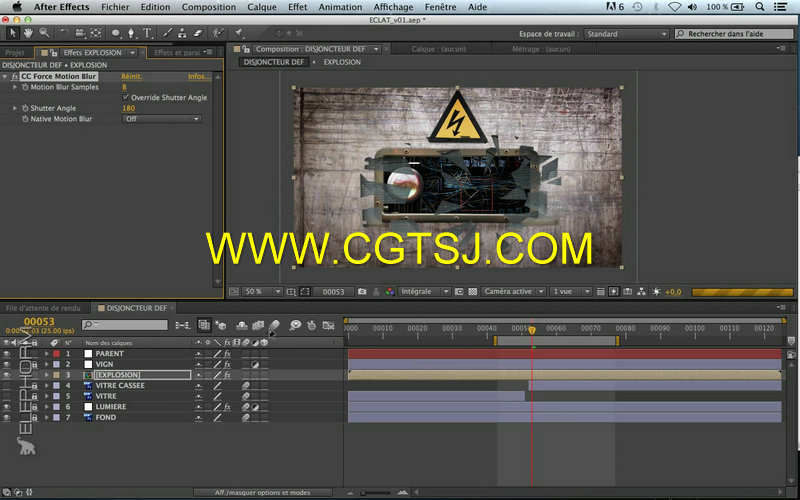Select the Pan Behind anchor tool
The image size is (800, 500).
pyautogui.click(x=96, y=33)
